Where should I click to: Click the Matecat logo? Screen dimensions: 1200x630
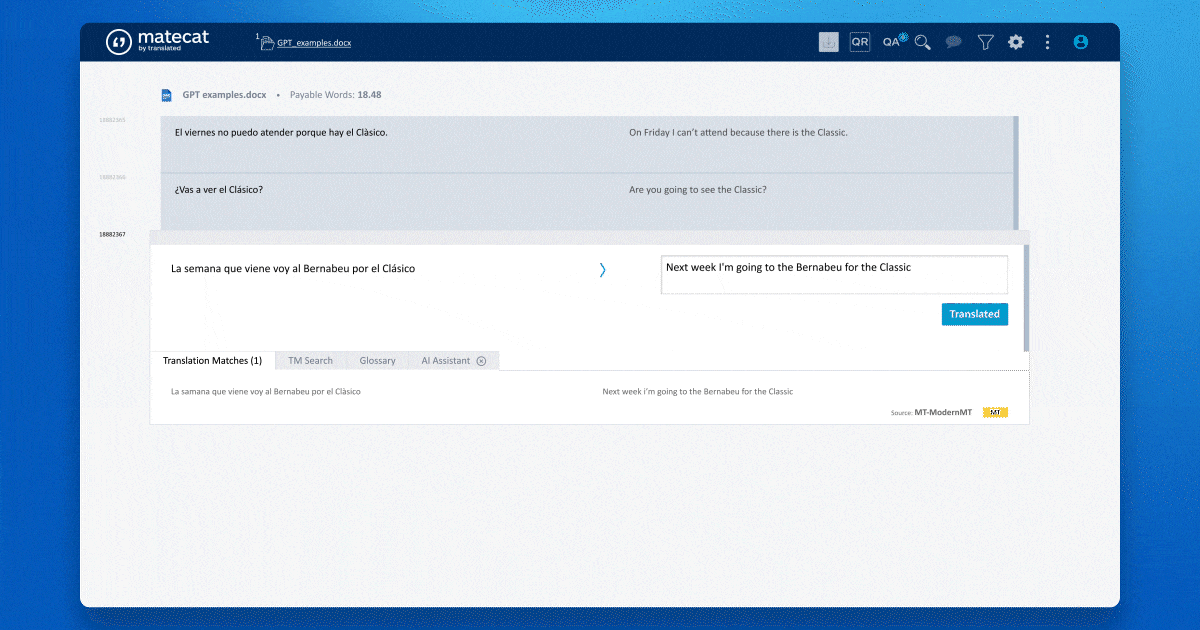point(157,41)
